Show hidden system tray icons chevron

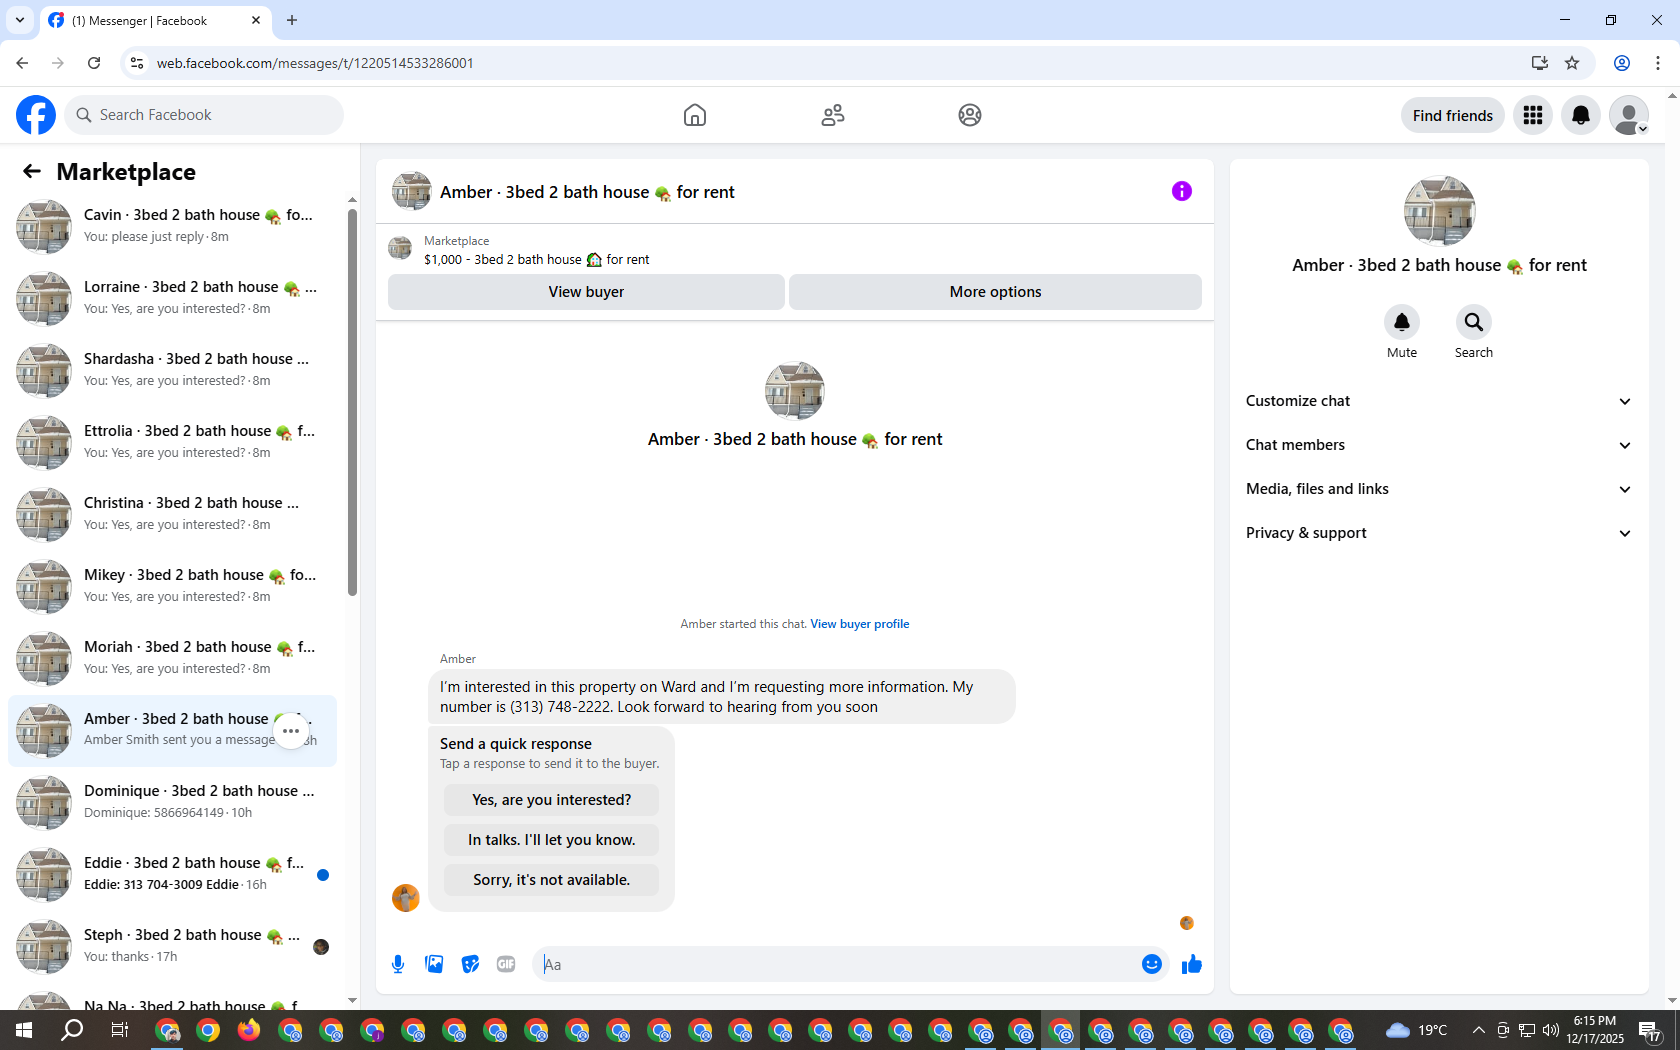1478,1030
